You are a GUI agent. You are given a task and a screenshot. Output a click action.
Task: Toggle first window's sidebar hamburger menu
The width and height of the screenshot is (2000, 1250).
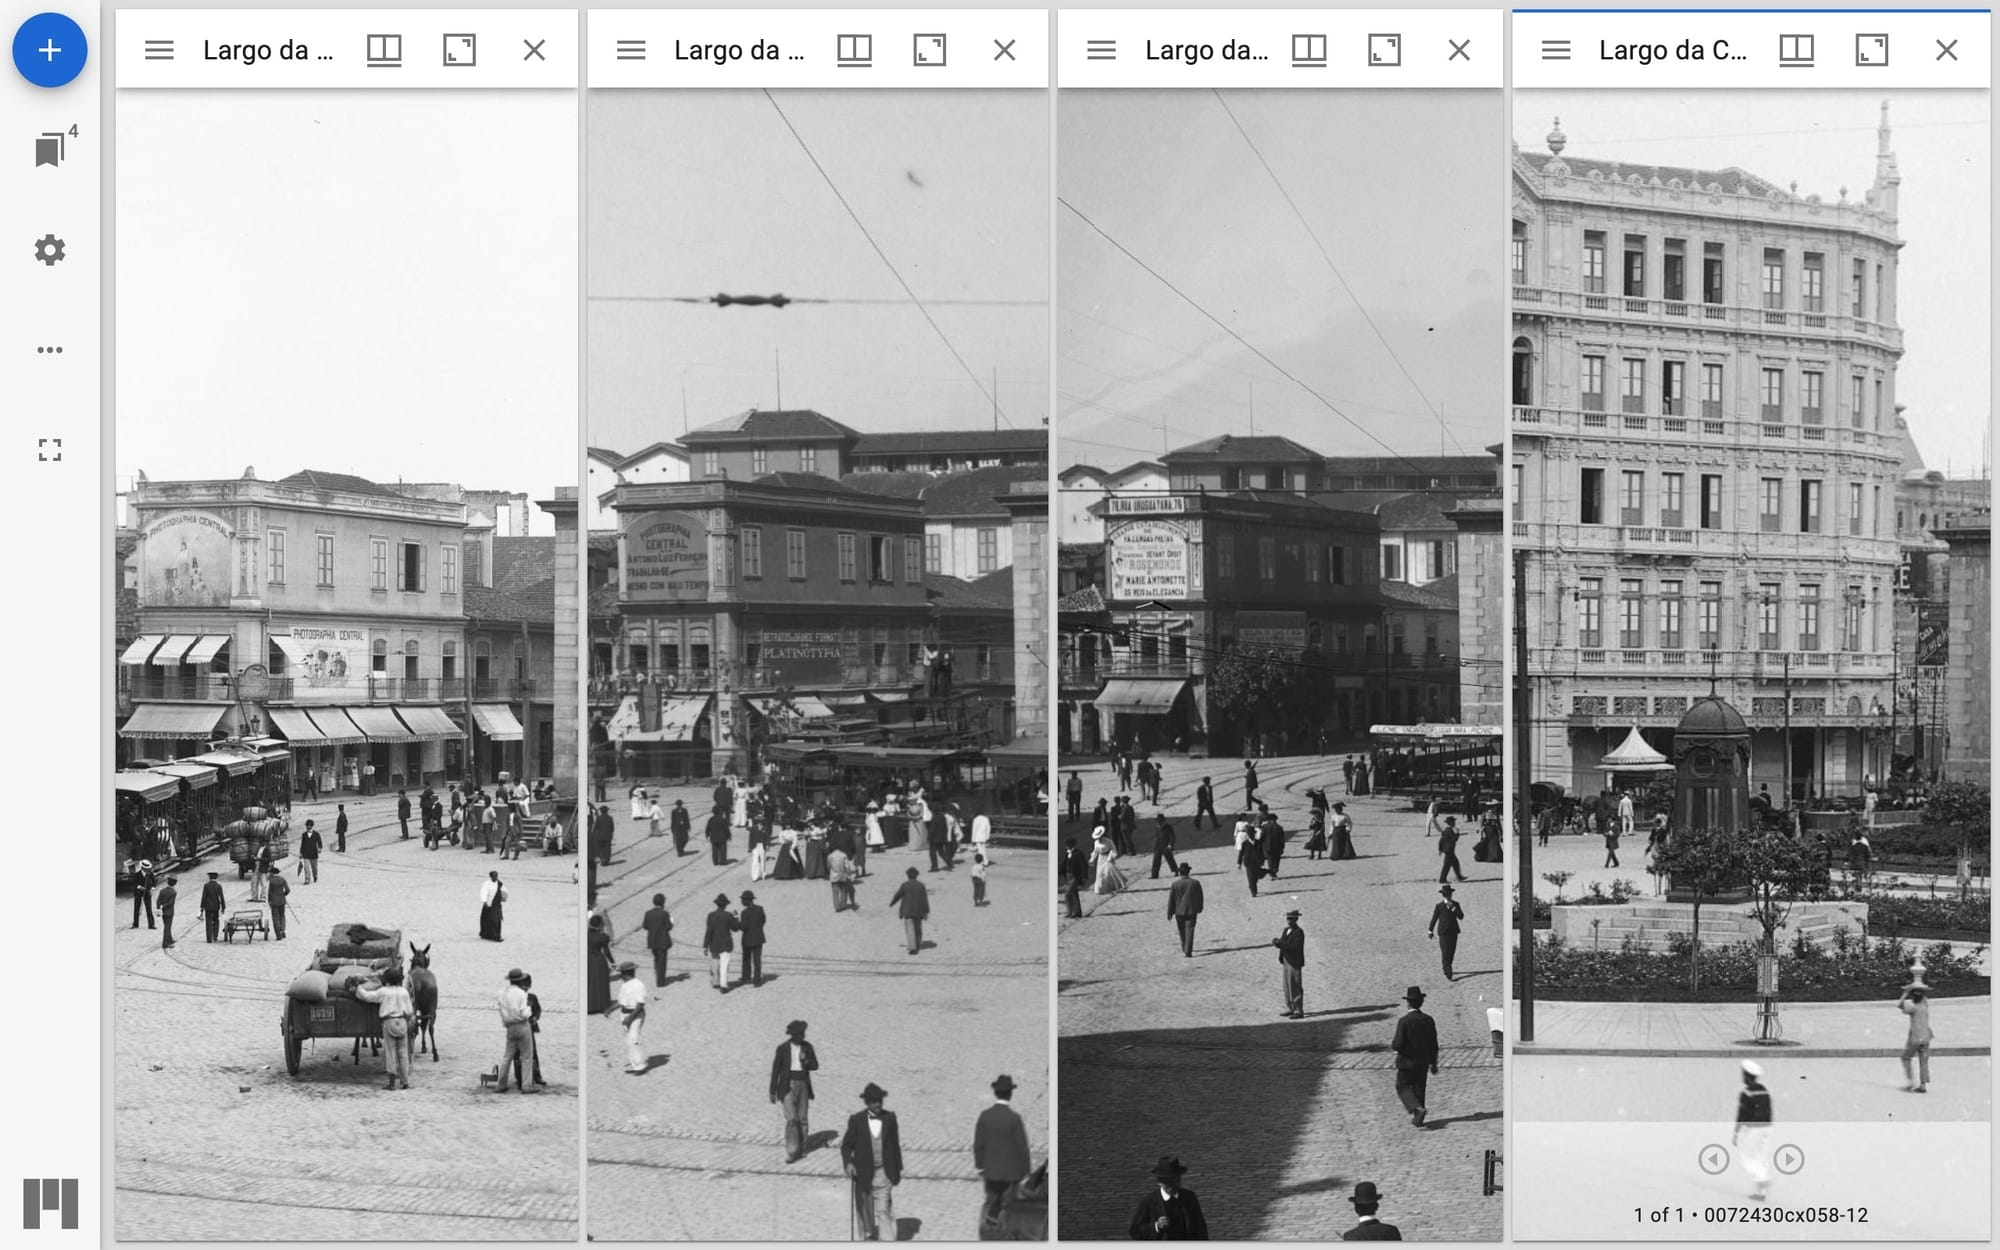[x=159, y=50]
